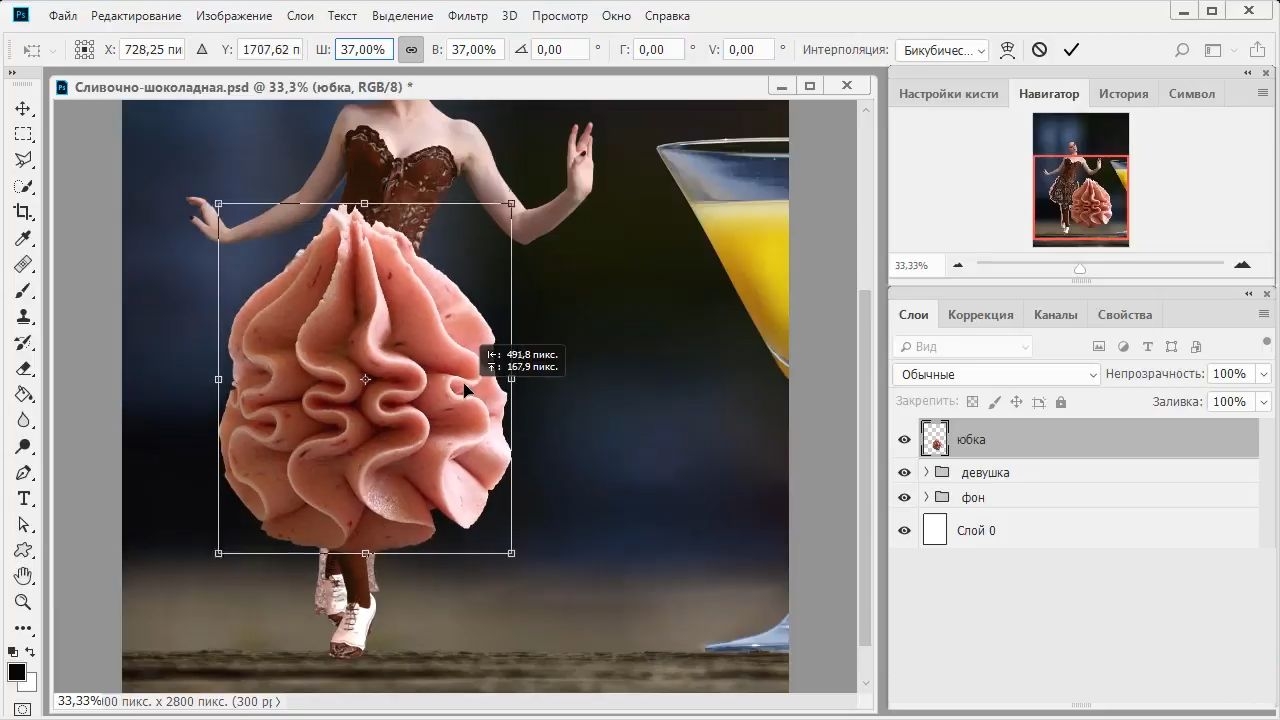Switch to the Настройки кисти tab
This screenshot has width=1280, height=720.
pyautogui.click(x=948, y=93)
